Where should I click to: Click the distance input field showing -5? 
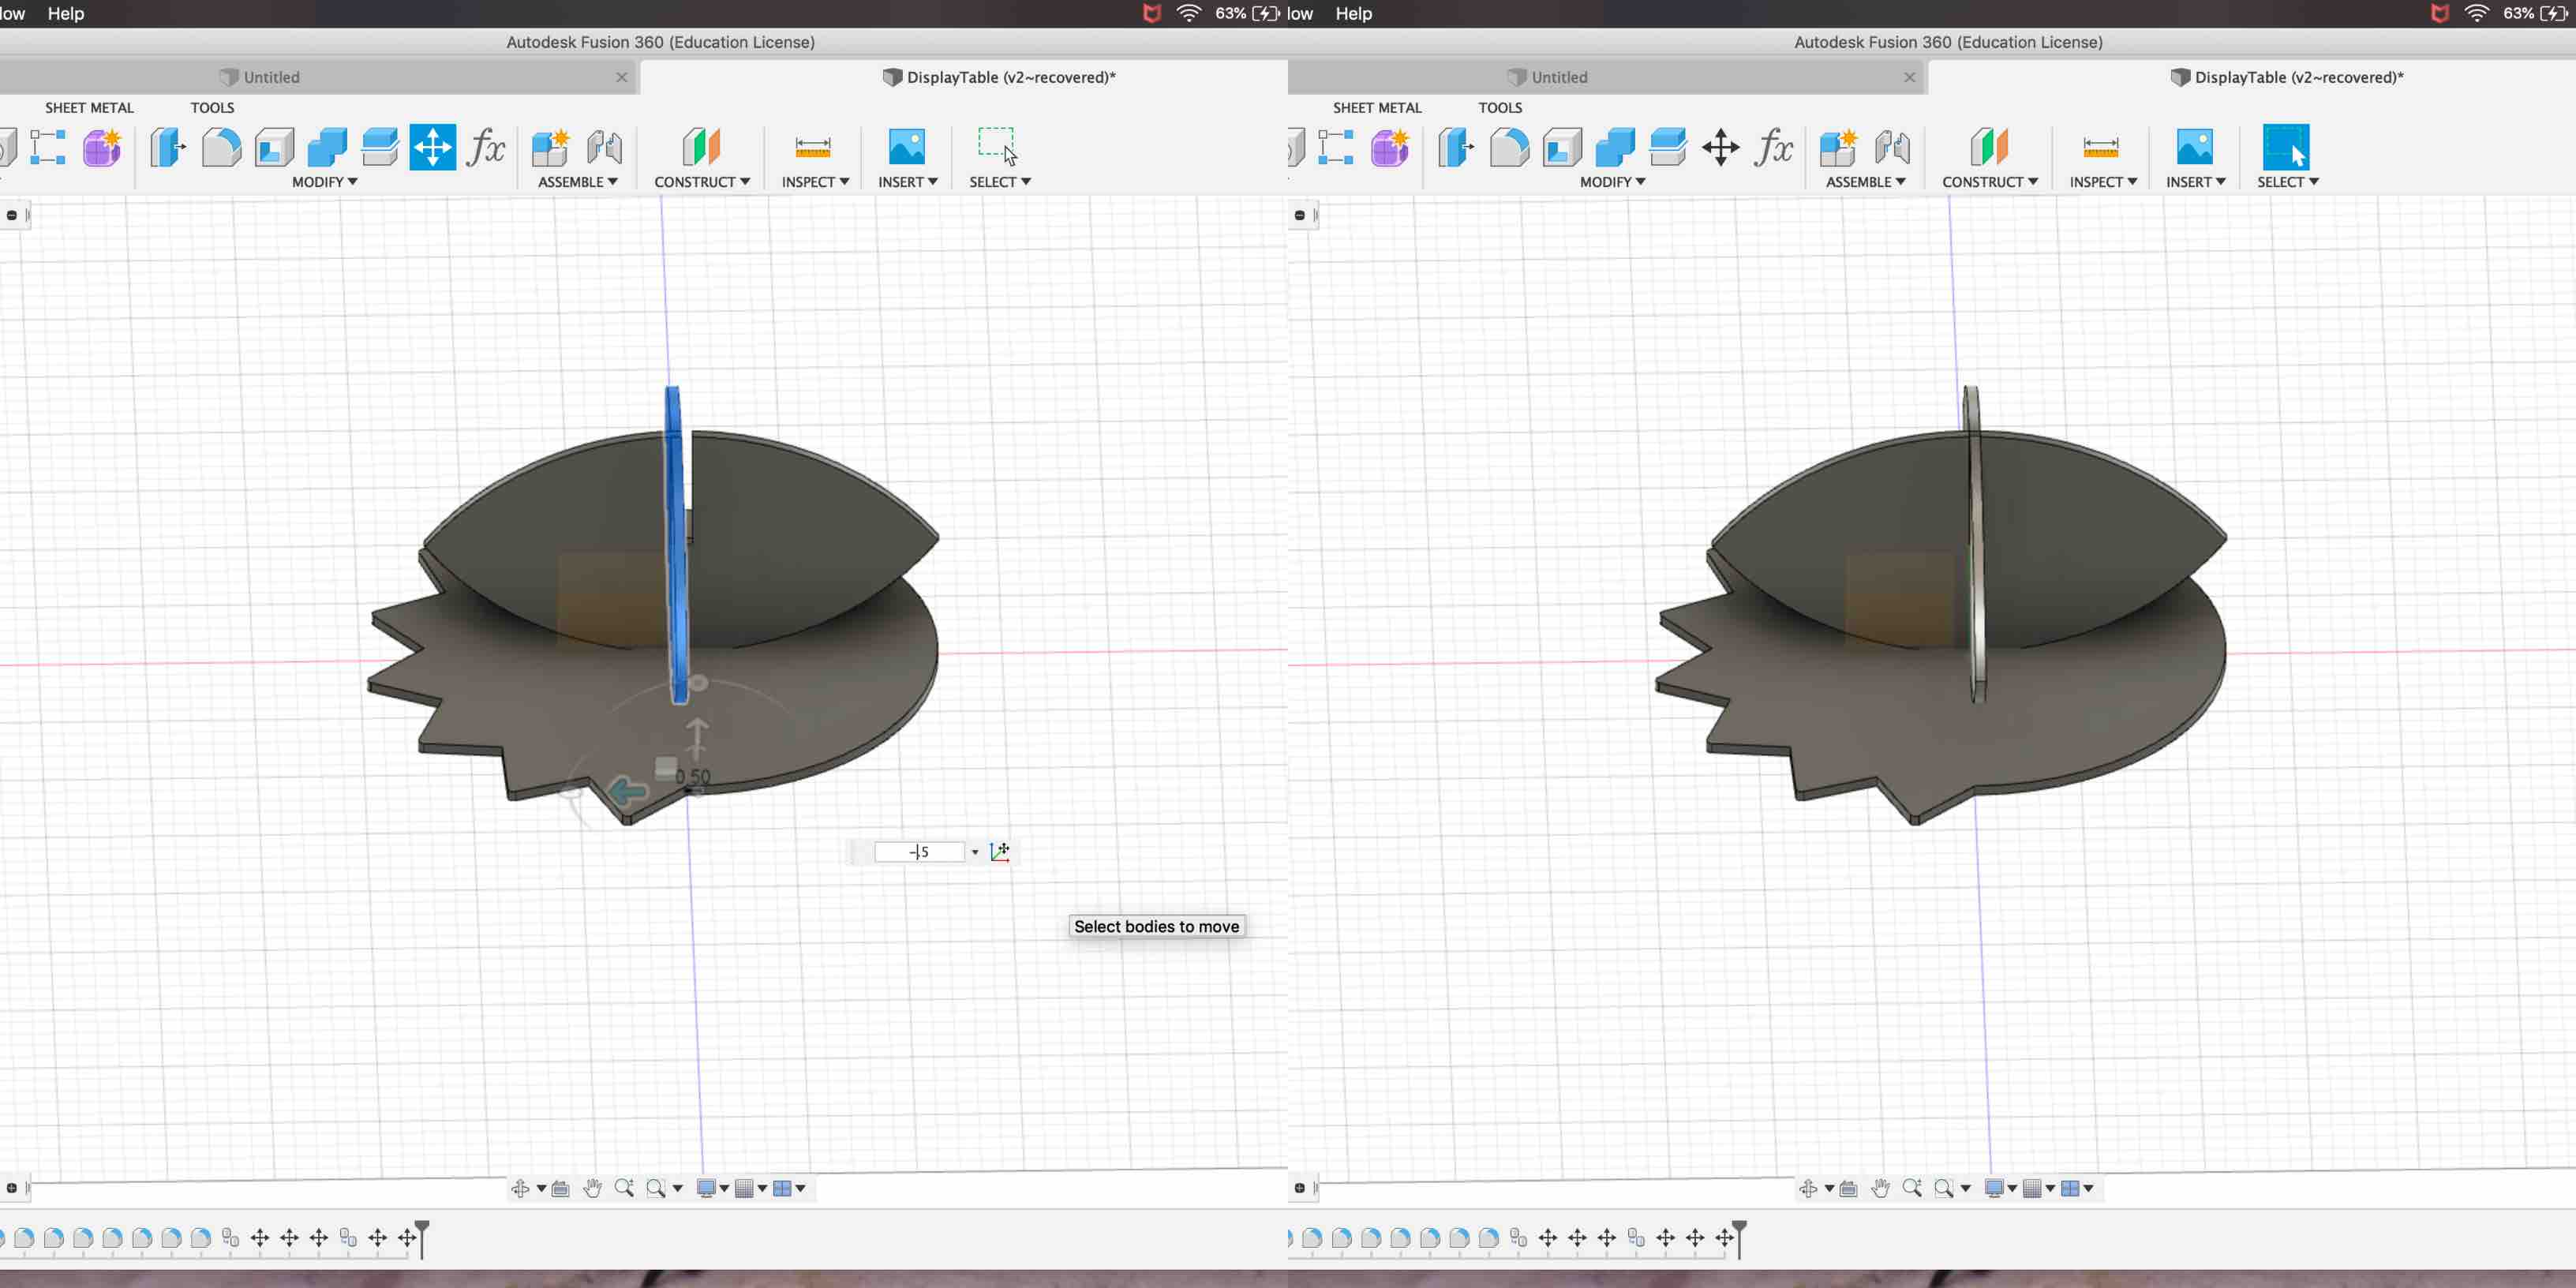[919, 852]
